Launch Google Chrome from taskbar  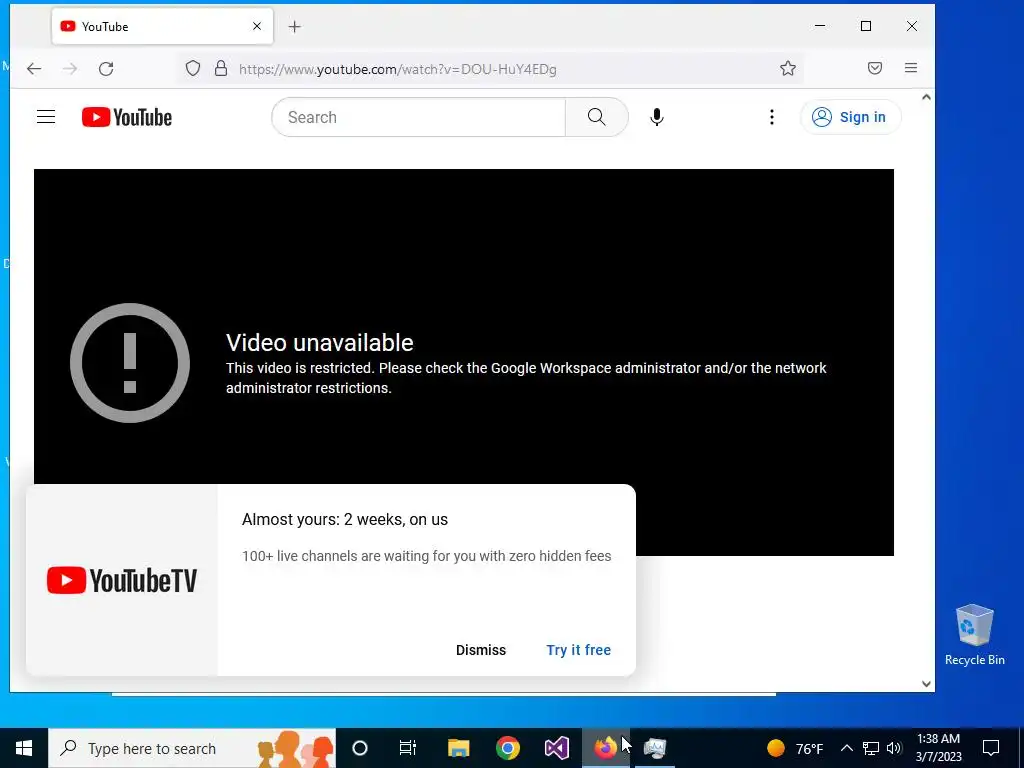(507, 748)
